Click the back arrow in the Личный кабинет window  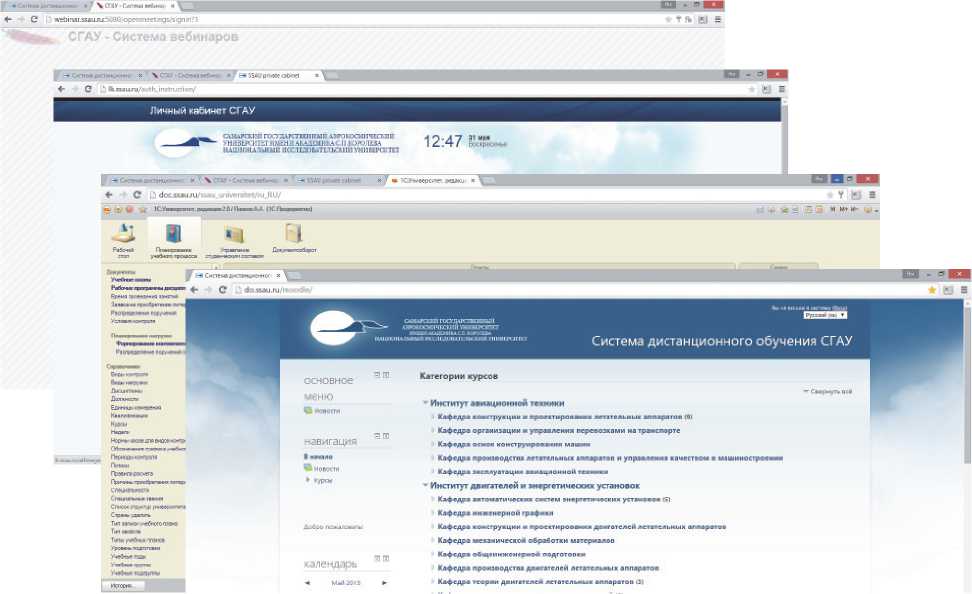pos(61,89)
